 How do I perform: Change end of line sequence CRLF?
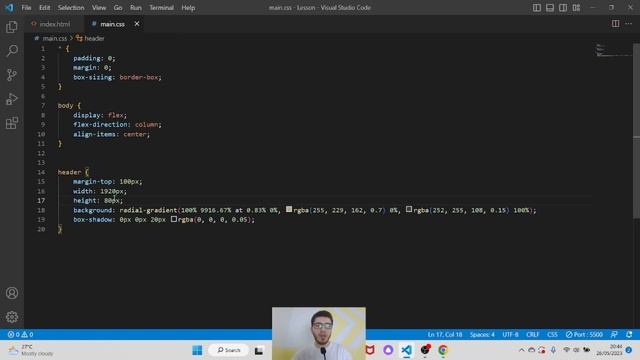click(x=533, y=334)
